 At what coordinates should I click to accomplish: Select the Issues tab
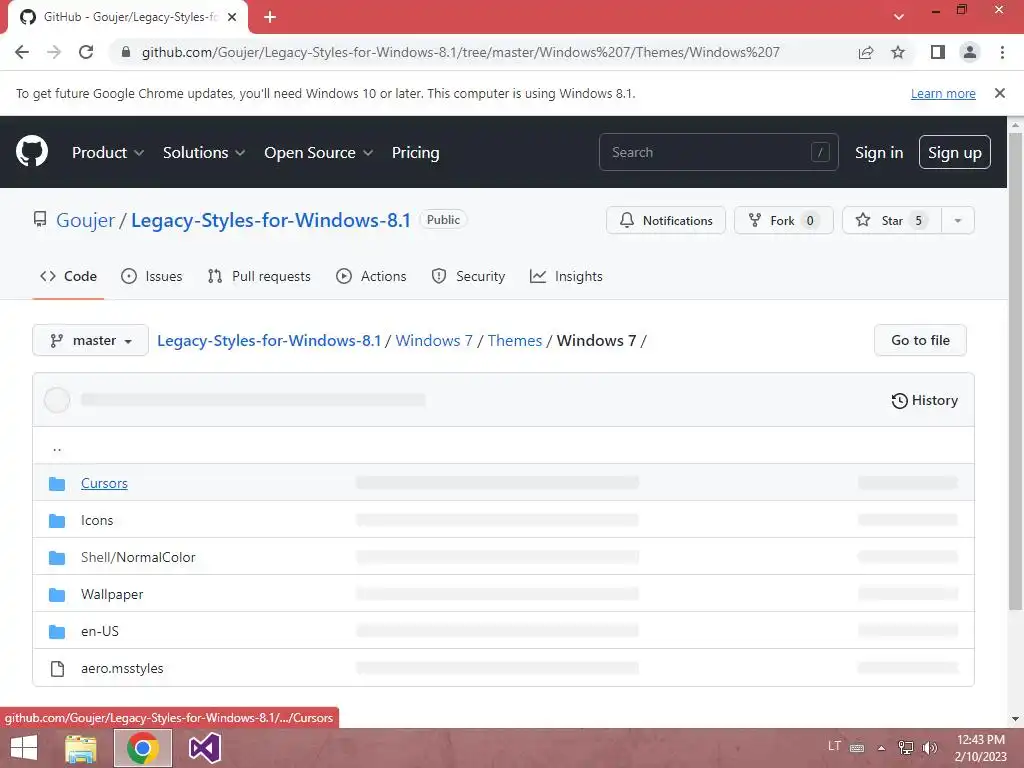152,276
